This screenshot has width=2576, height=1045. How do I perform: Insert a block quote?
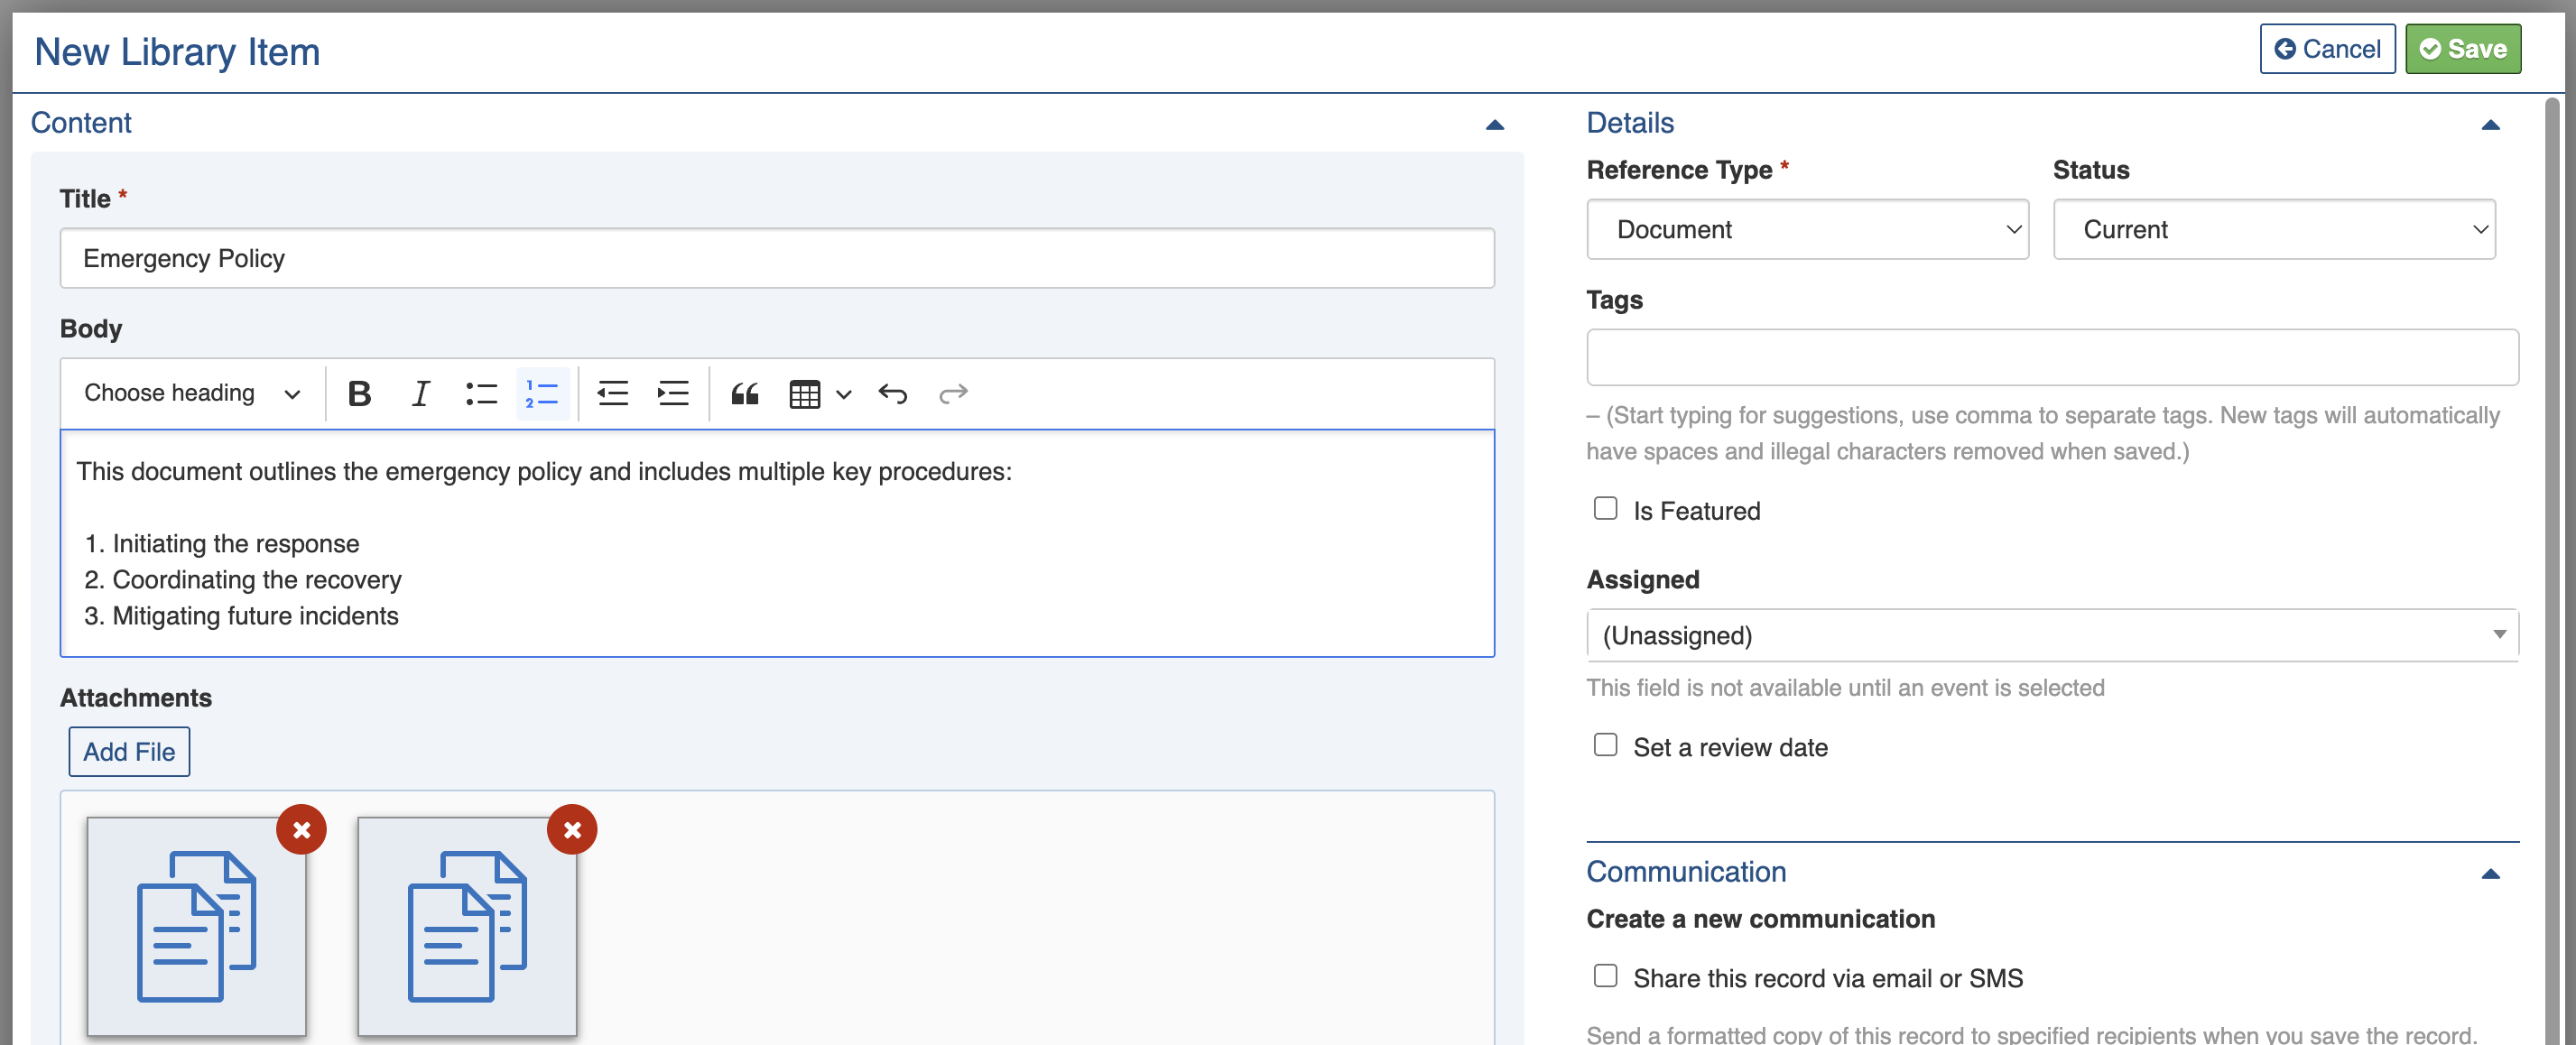coord(744,394)
